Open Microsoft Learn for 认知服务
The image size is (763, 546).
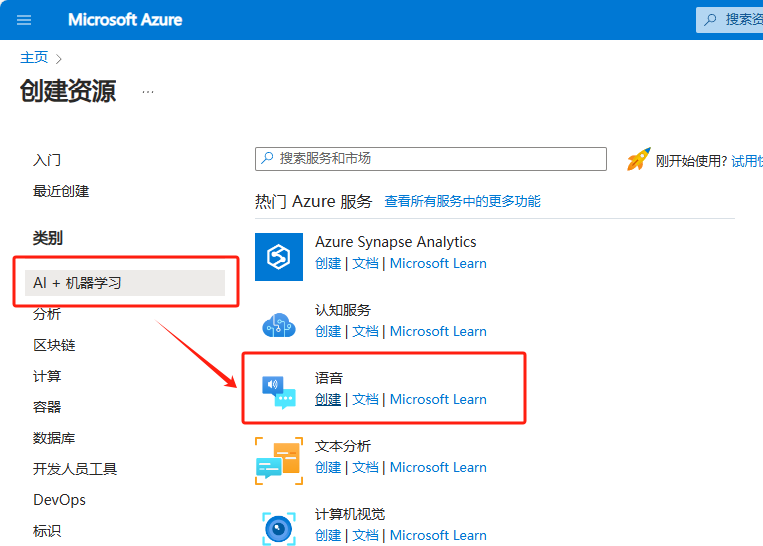438,331
